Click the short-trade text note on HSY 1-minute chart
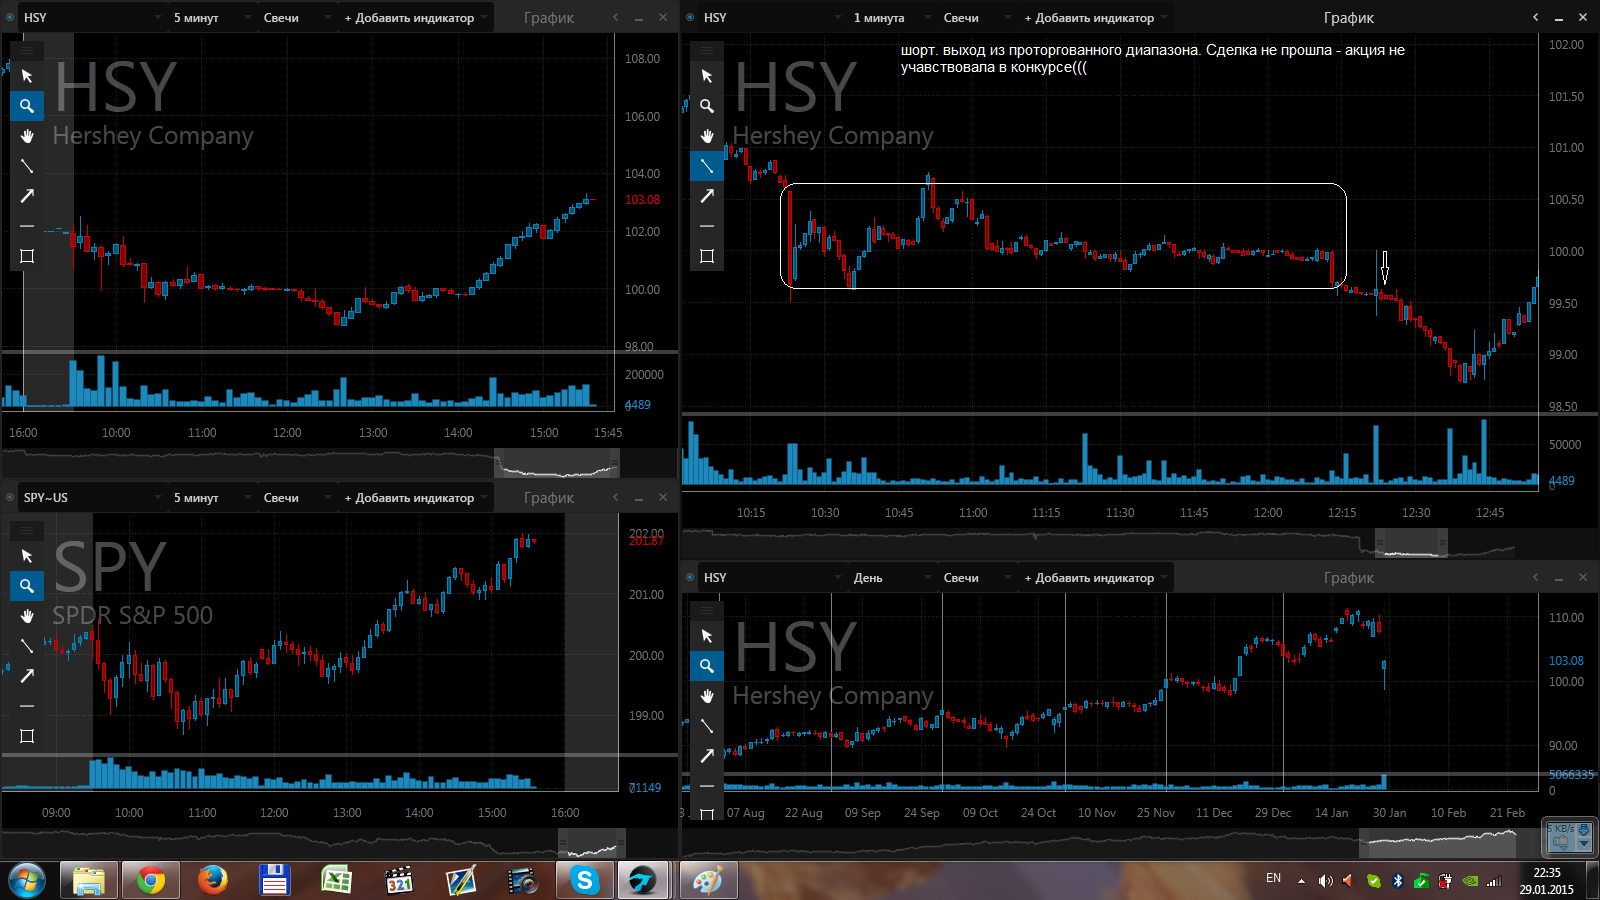1600x900 pixels. [1152, 58]
